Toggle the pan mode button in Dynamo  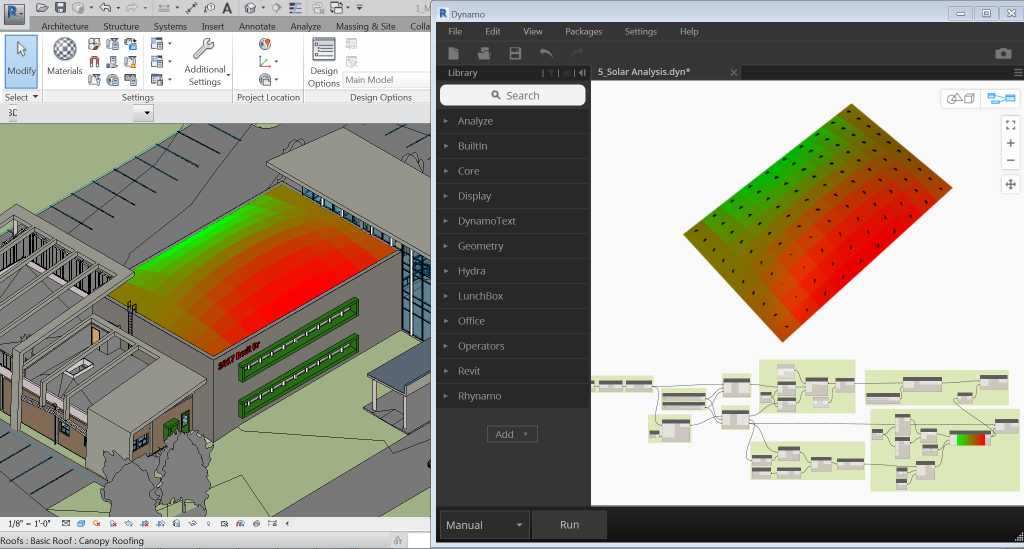click(1010, 184)
